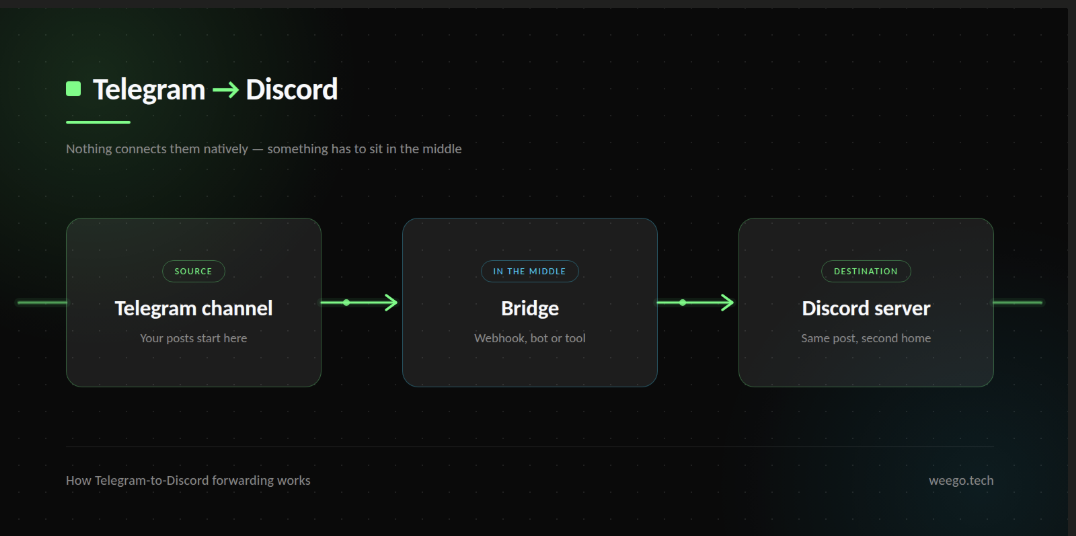This screenshot has height=536, width=1076.
Task: Click the 'Your posts start here' subtitle
Action: coord(194,338)
